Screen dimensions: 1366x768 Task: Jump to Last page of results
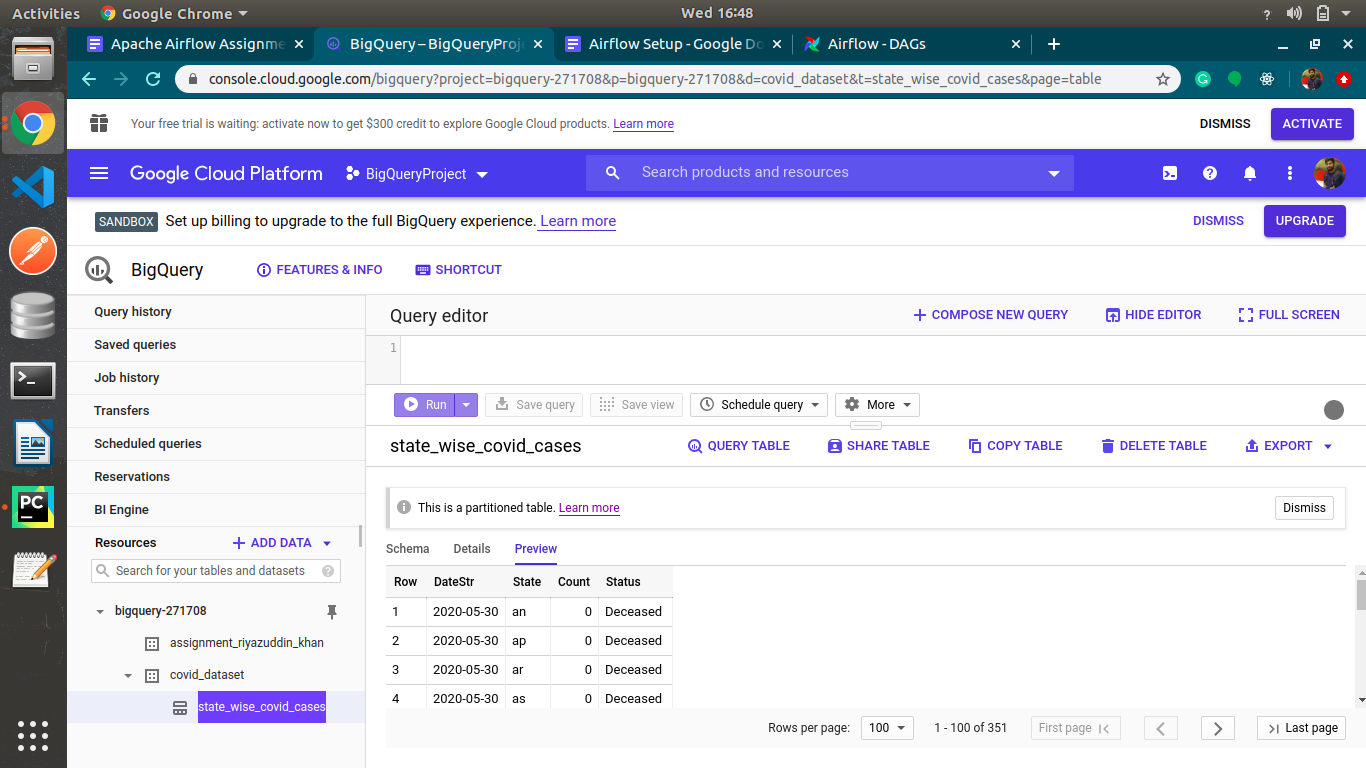1301,728
